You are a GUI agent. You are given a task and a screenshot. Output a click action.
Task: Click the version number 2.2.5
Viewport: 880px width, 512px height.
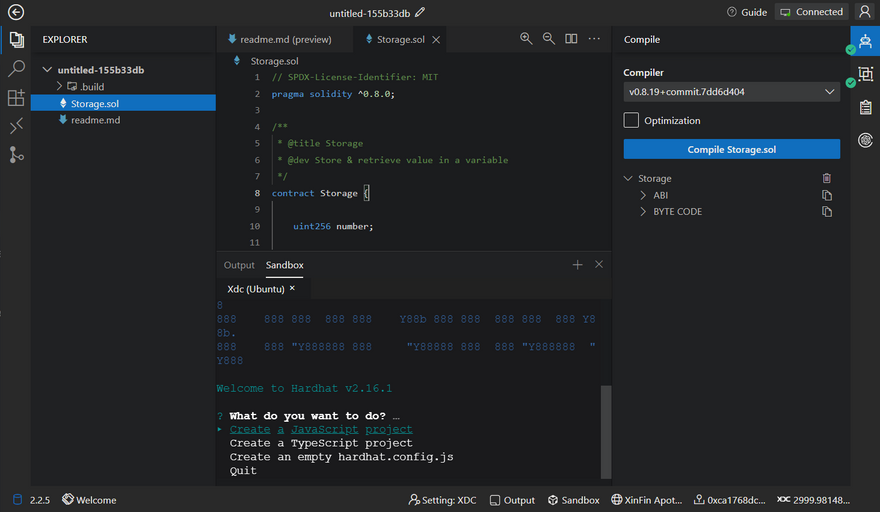(x=40, y=500)
